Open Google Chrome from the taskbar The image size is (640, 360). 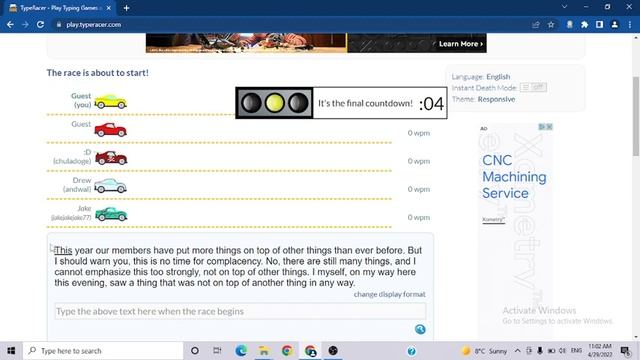point(287,351)
